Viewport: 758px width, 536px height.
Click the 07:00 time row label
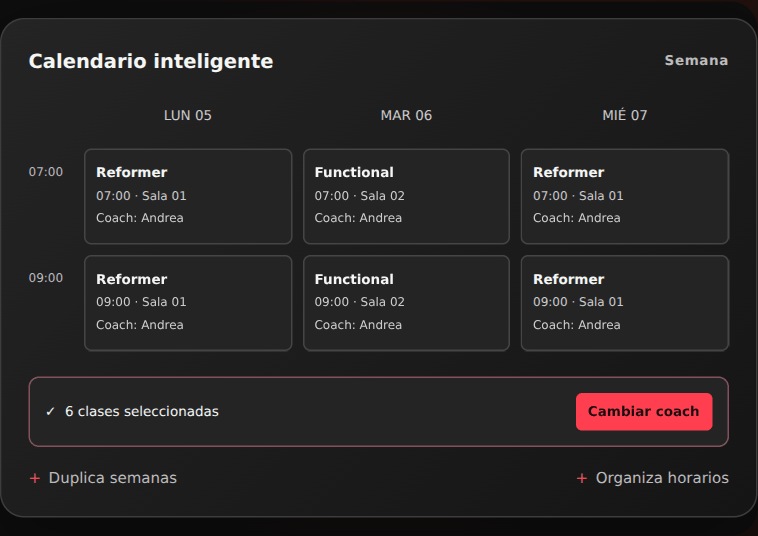pyautogui.click(x=46, y=172)
